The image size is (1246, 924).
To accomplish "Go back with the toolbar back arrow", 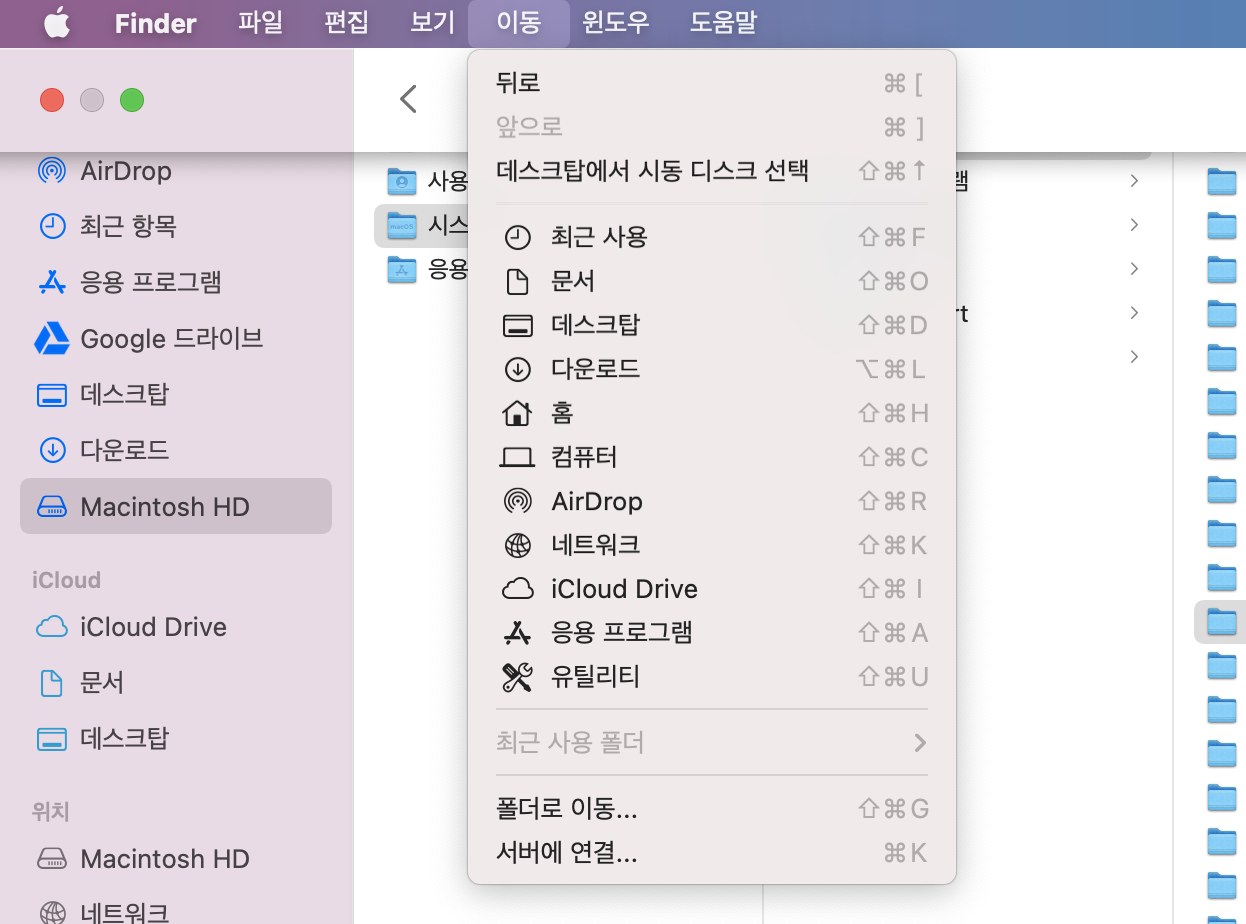I will 408,98.
